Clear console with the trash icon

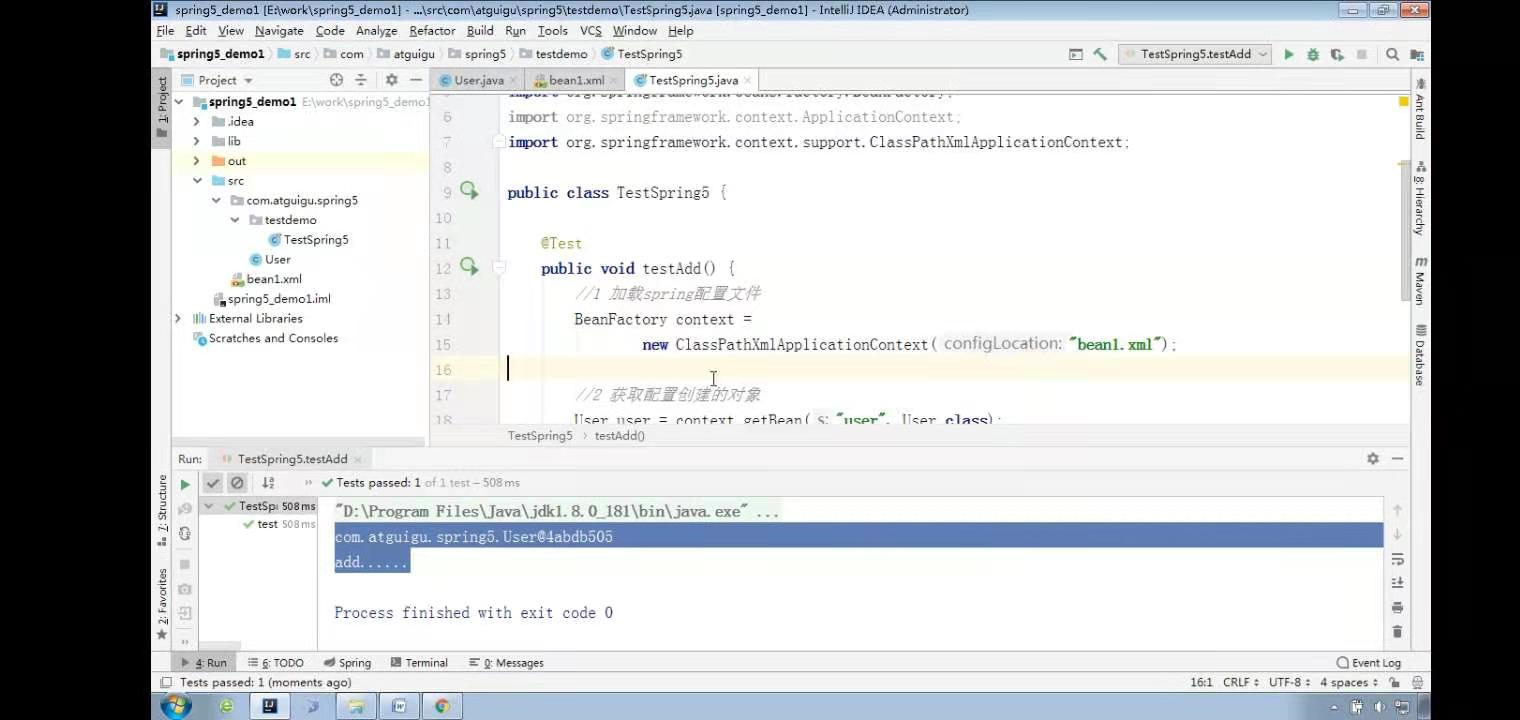click(1397, 632)
